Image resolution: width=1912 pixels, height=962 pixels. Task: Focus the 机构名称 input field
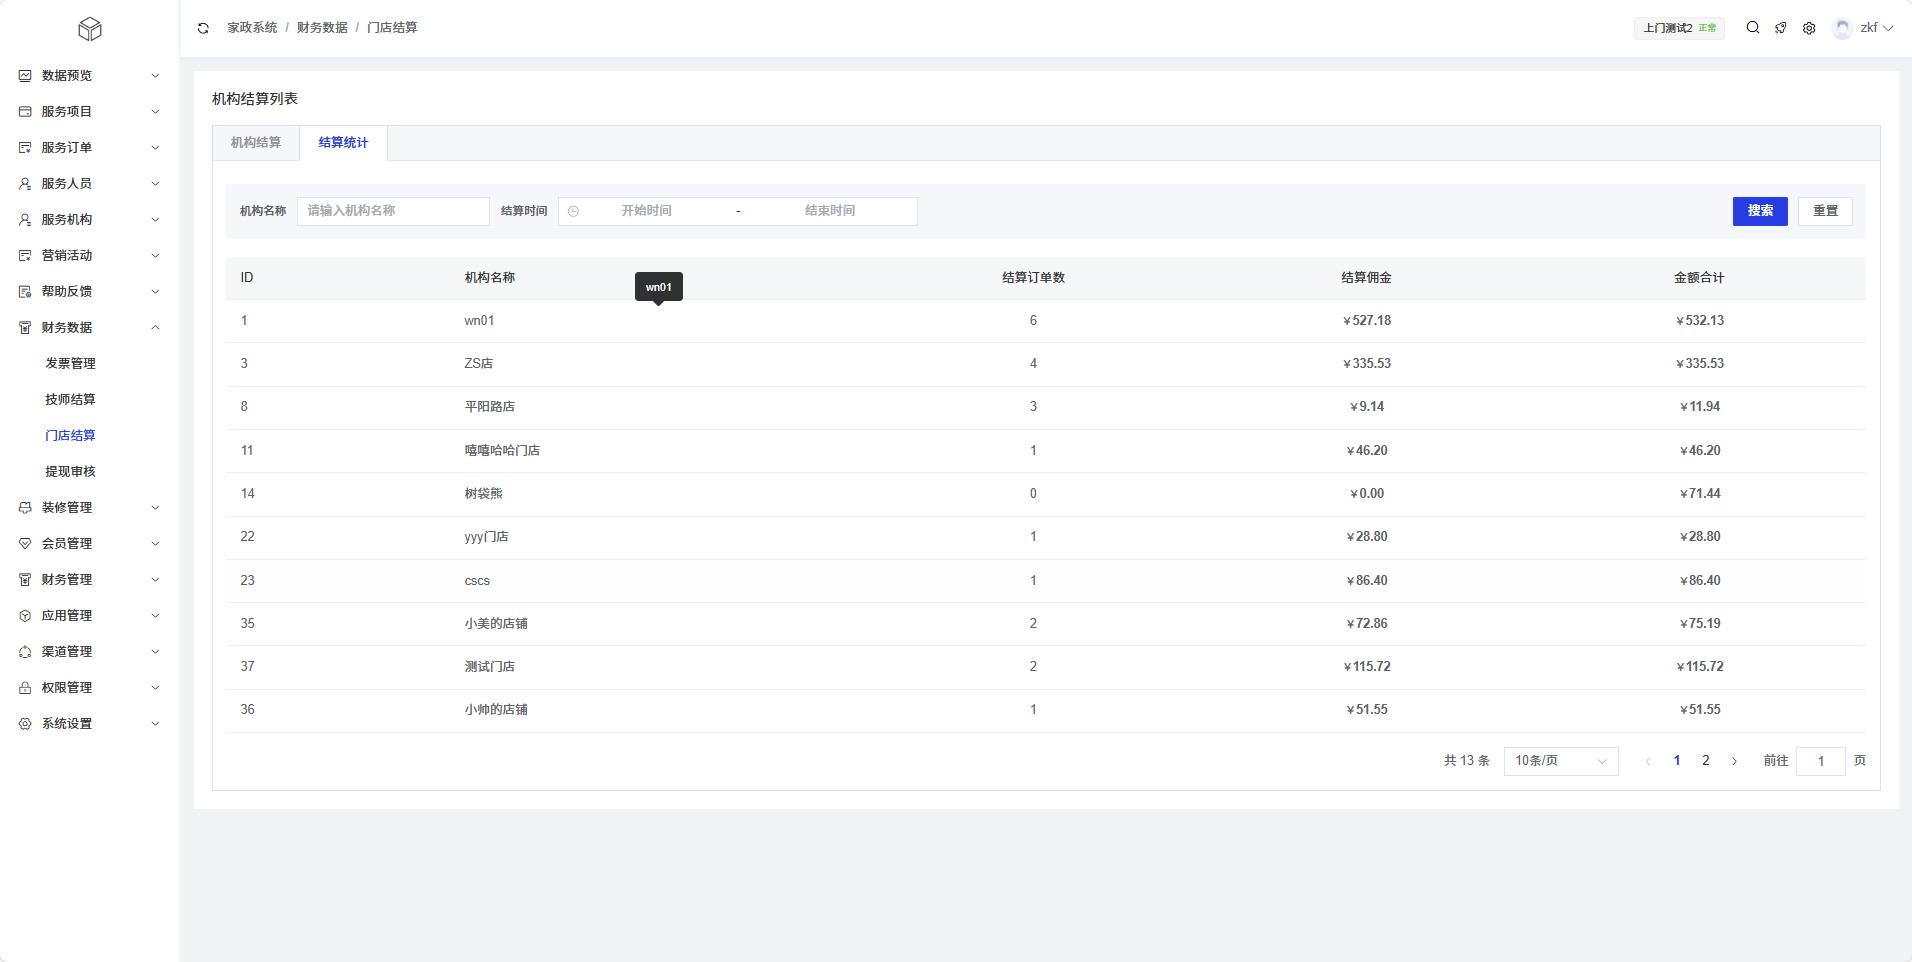pos(393,211)
